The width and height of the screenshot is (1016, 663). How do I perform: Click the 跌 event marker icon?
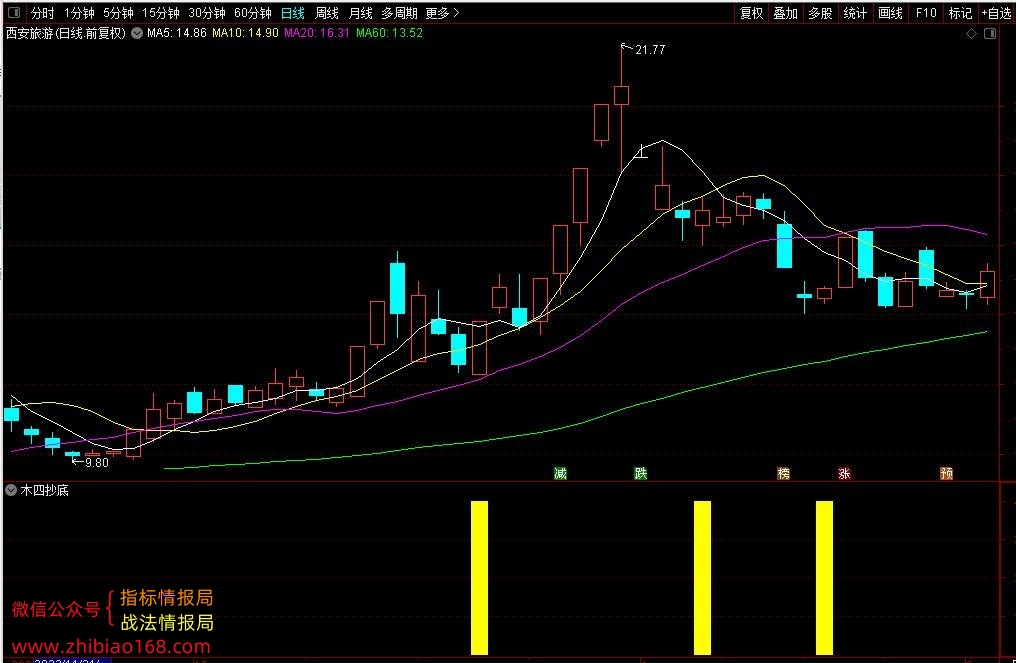[641, 474]
